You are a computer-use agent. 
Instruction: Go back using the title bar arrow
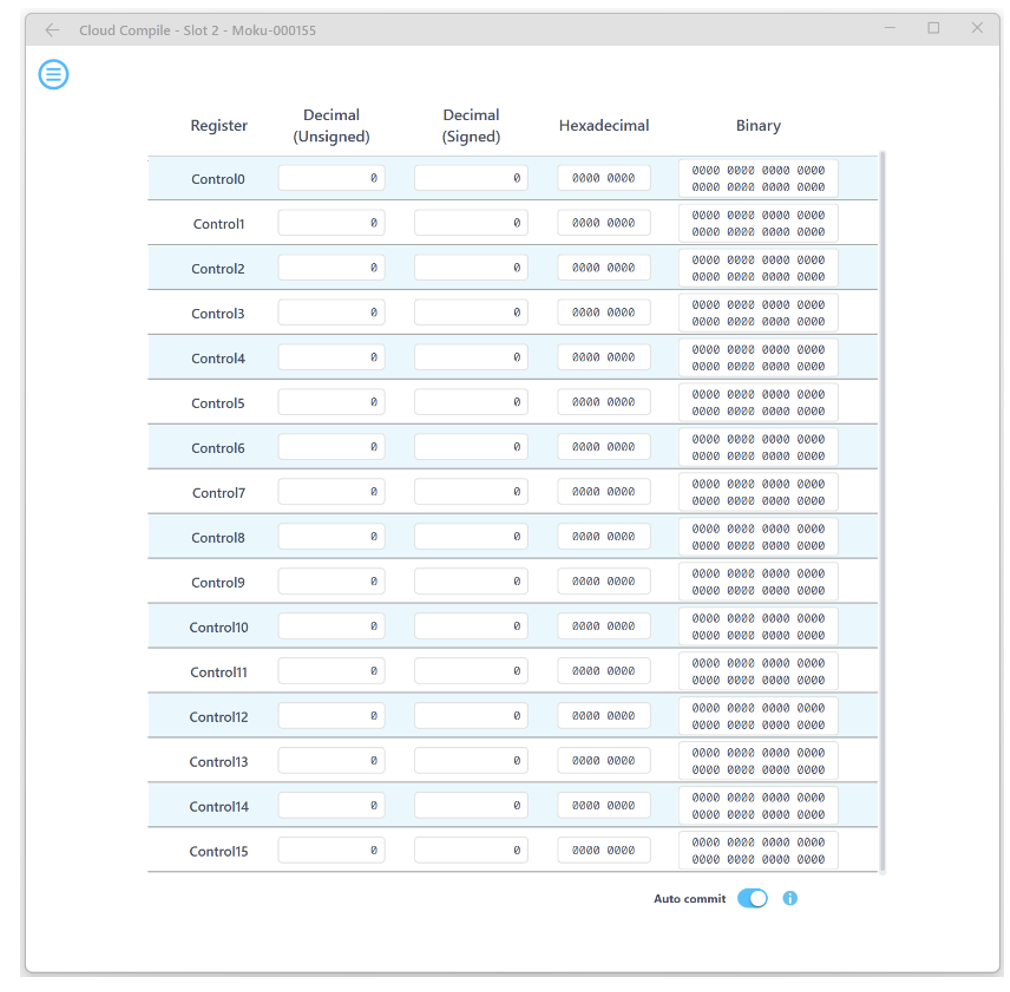click(x=52, y=30)
